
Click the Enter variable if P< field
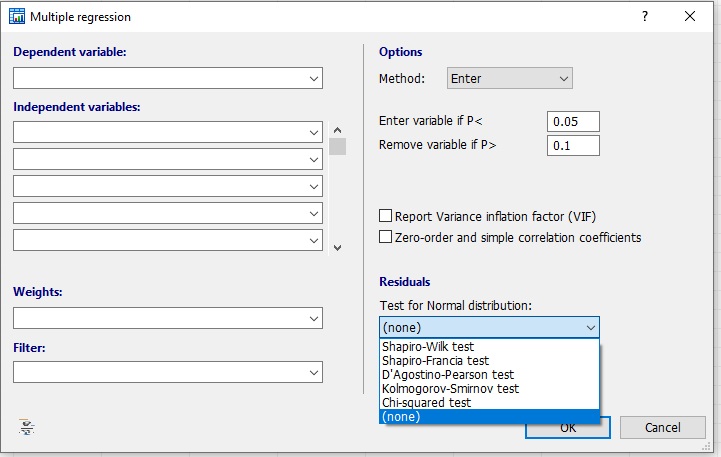pyautogui.click(x=573, y=122)
